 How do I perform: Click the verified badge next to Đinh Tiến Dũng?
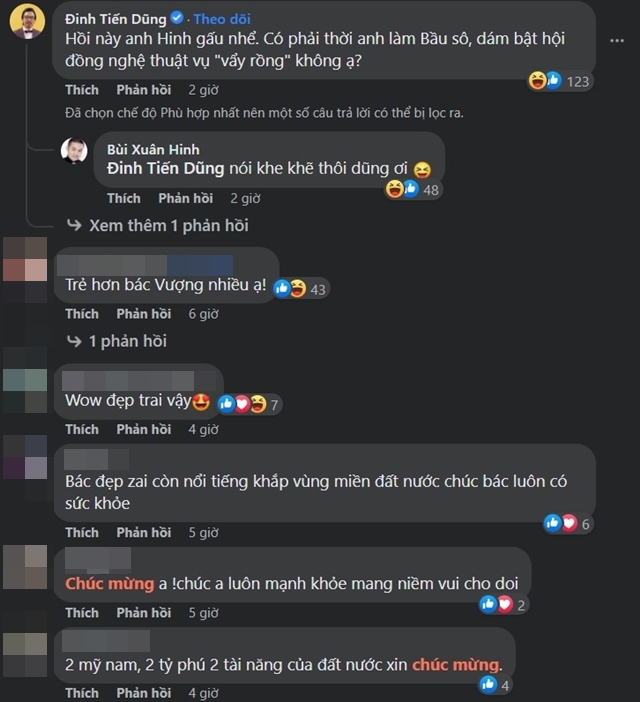[177, 18]
